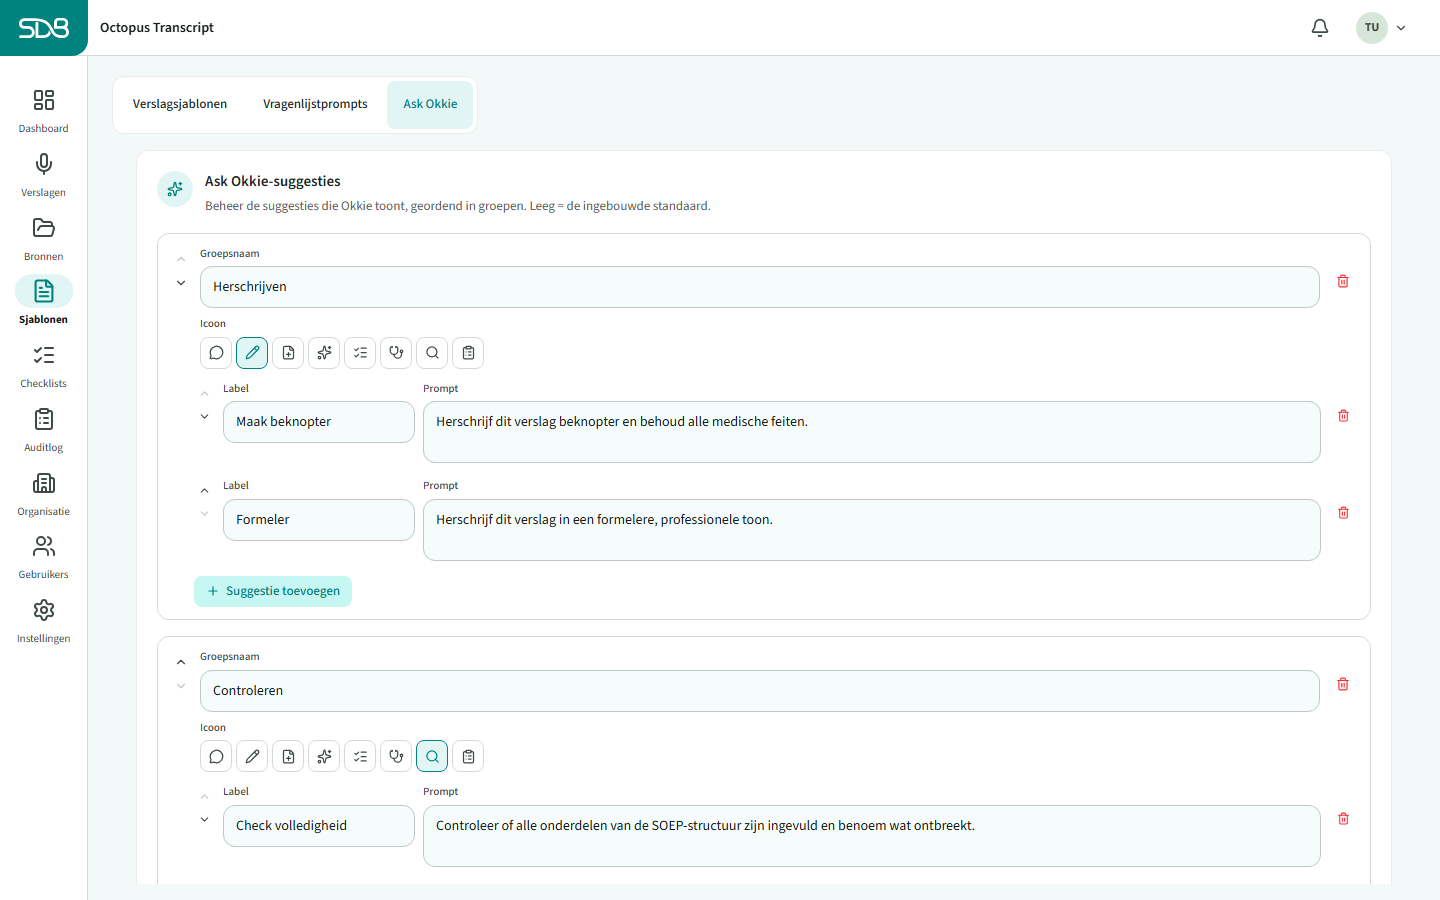Image resolution: width=1440 pixels, height=900 pixels.
Task: Open the Dashboard section in sidebar
Action: pyautogui.click(x=43, y=110)
